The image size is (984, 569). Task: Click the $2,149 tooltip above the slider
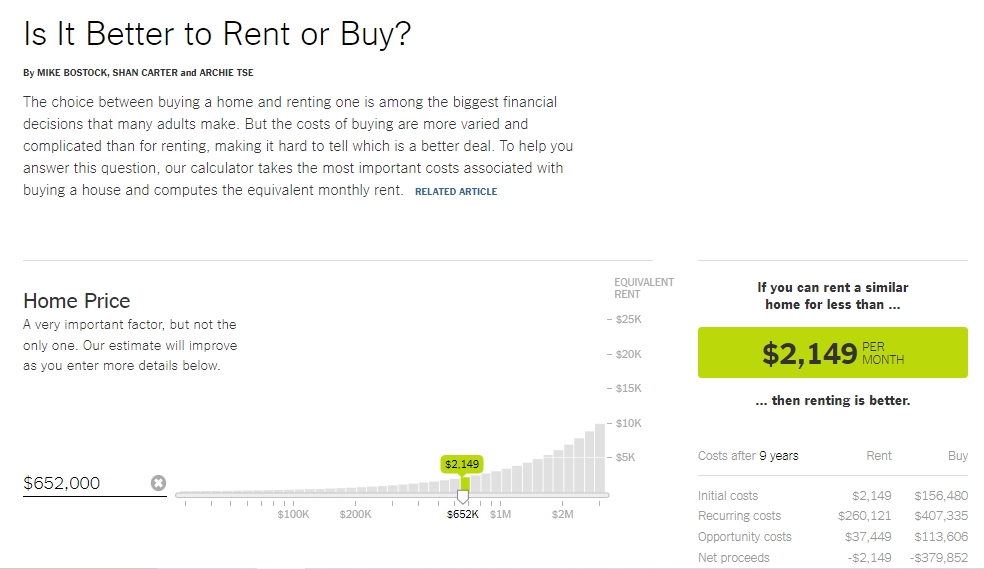[462, 464]
